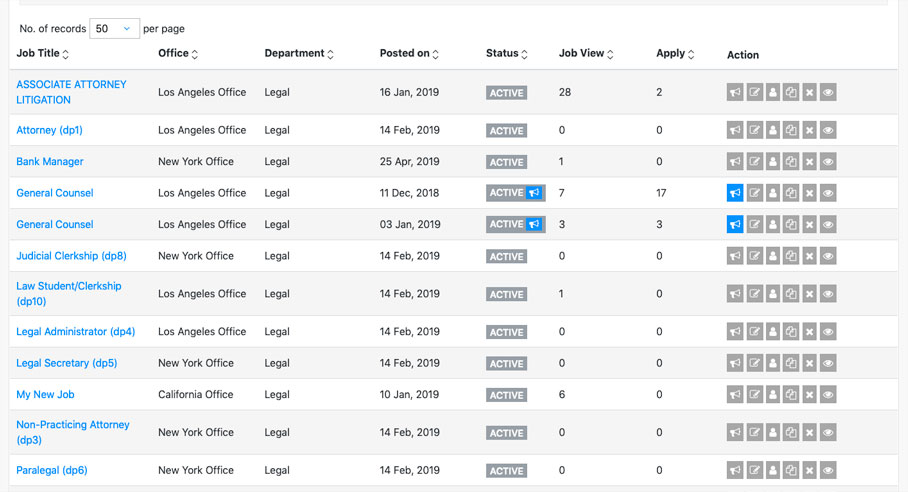Click the copy icon for Paralegal (dp6) row
The image size is (908, 492).
click(x=791, y=471)
